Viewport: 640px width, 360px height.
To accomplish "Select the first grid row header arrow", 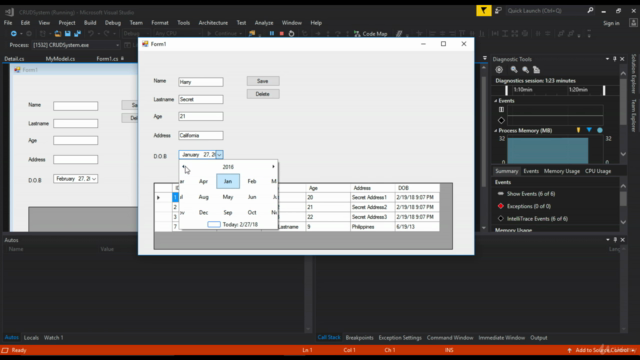I will [158, 198].
